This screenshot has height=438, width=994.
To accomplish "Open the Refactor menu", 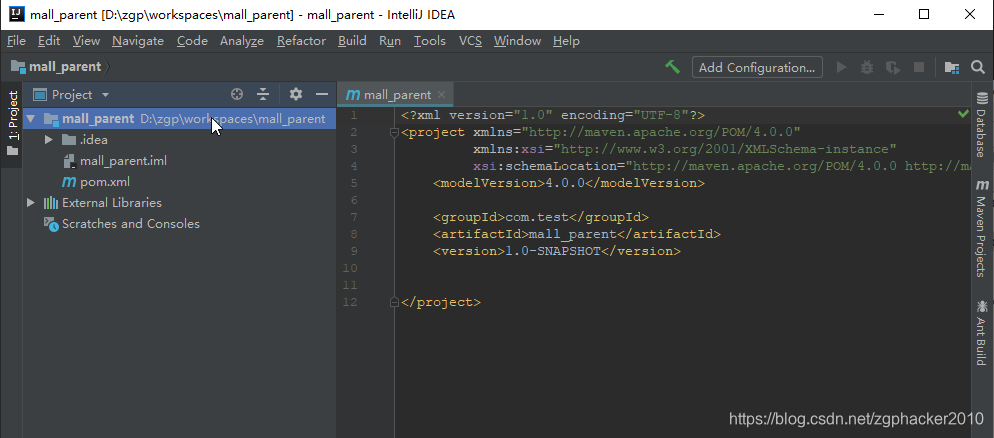I will tap(301, 41).
